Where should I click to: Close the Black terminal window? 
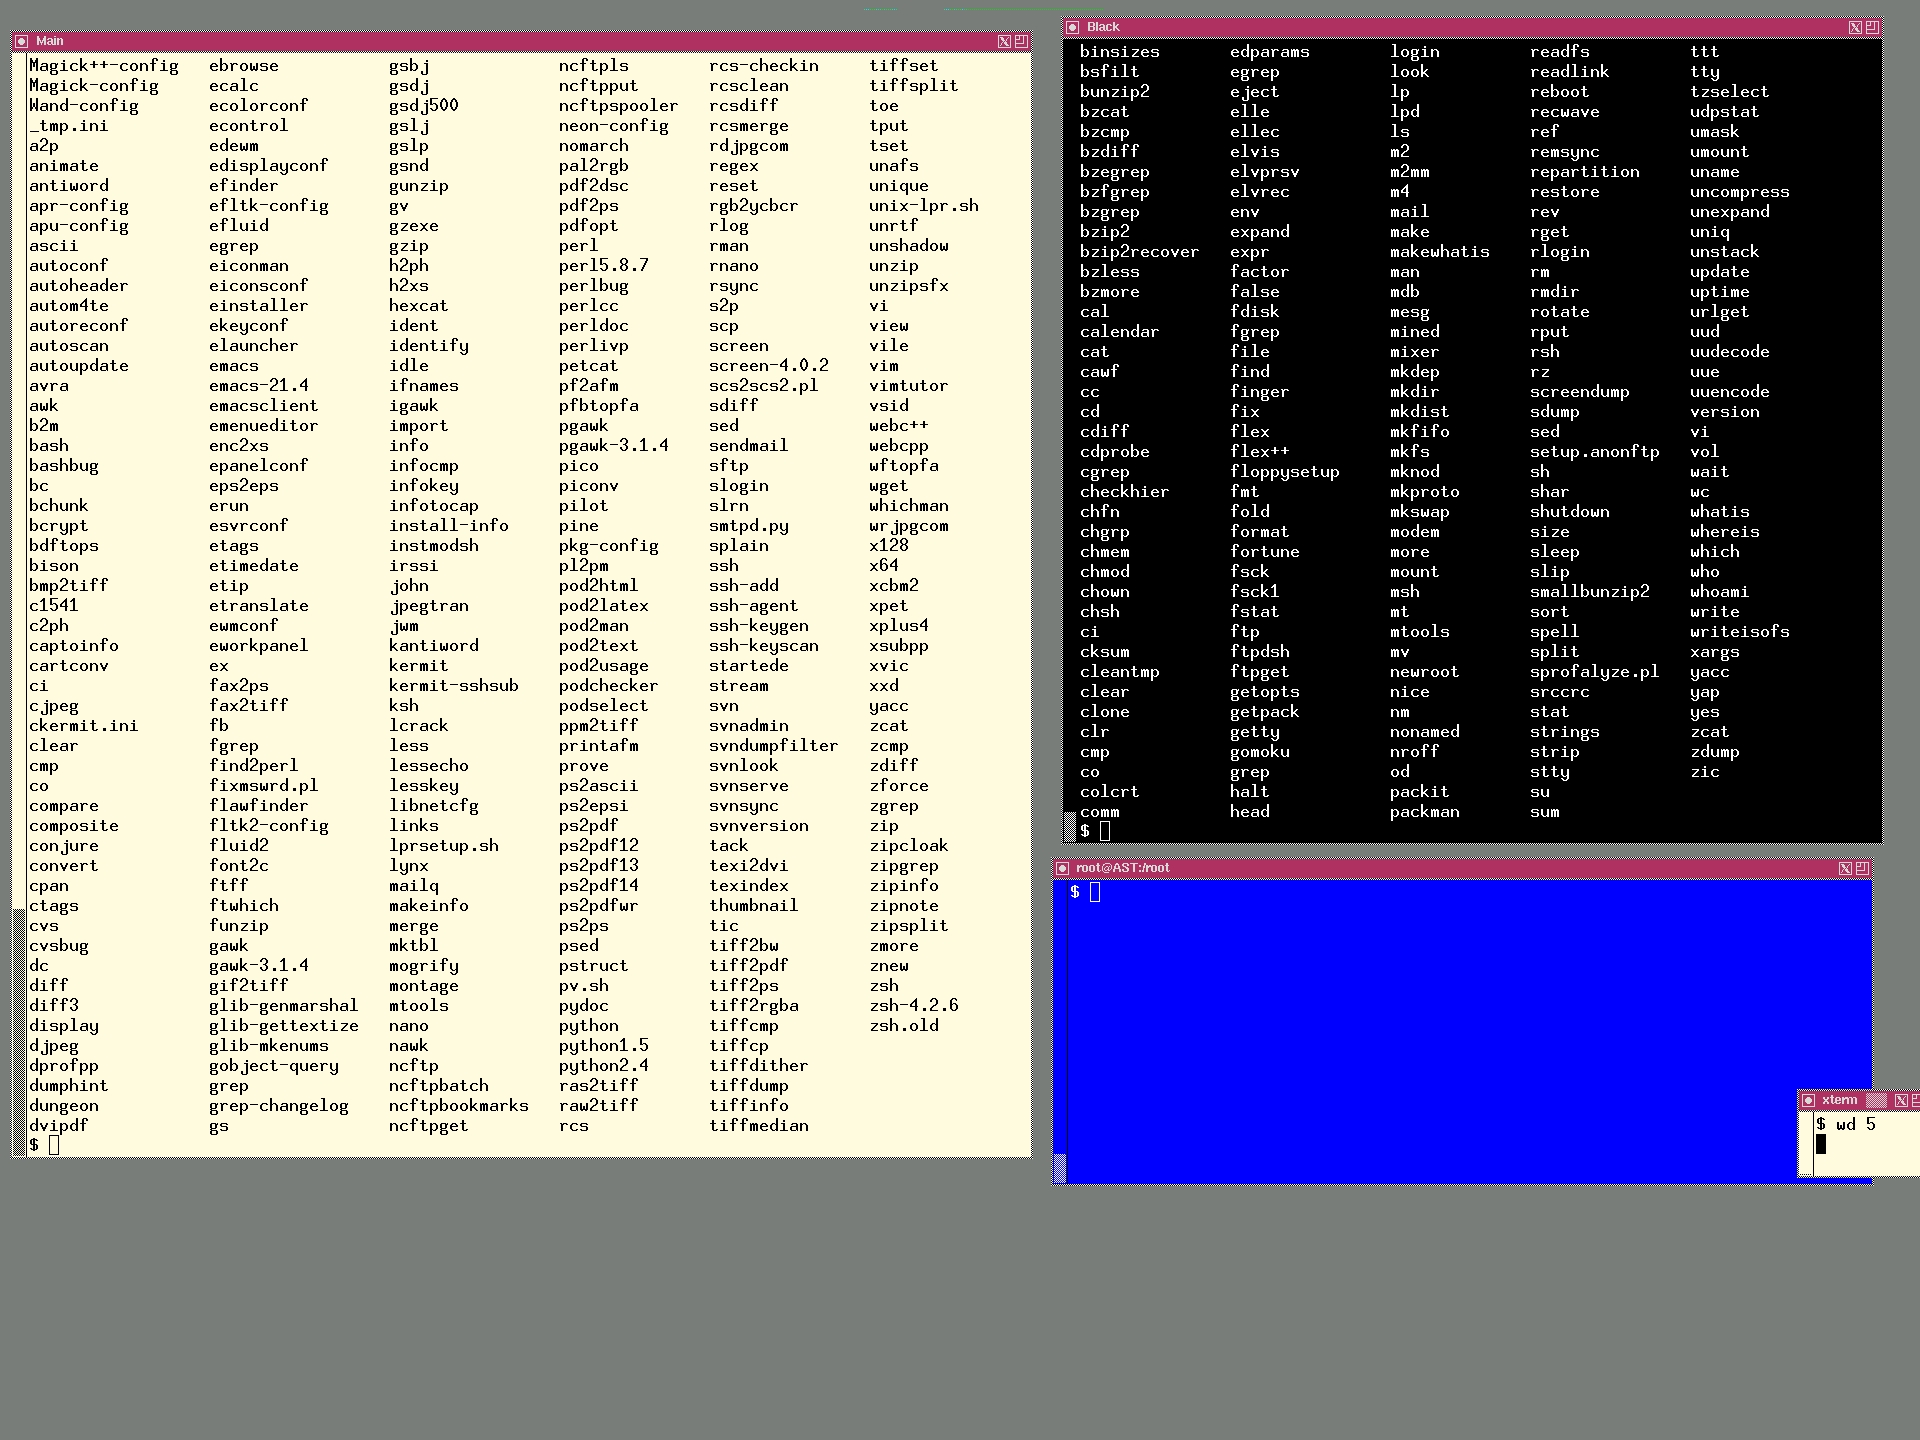(x=1854, y=27)
